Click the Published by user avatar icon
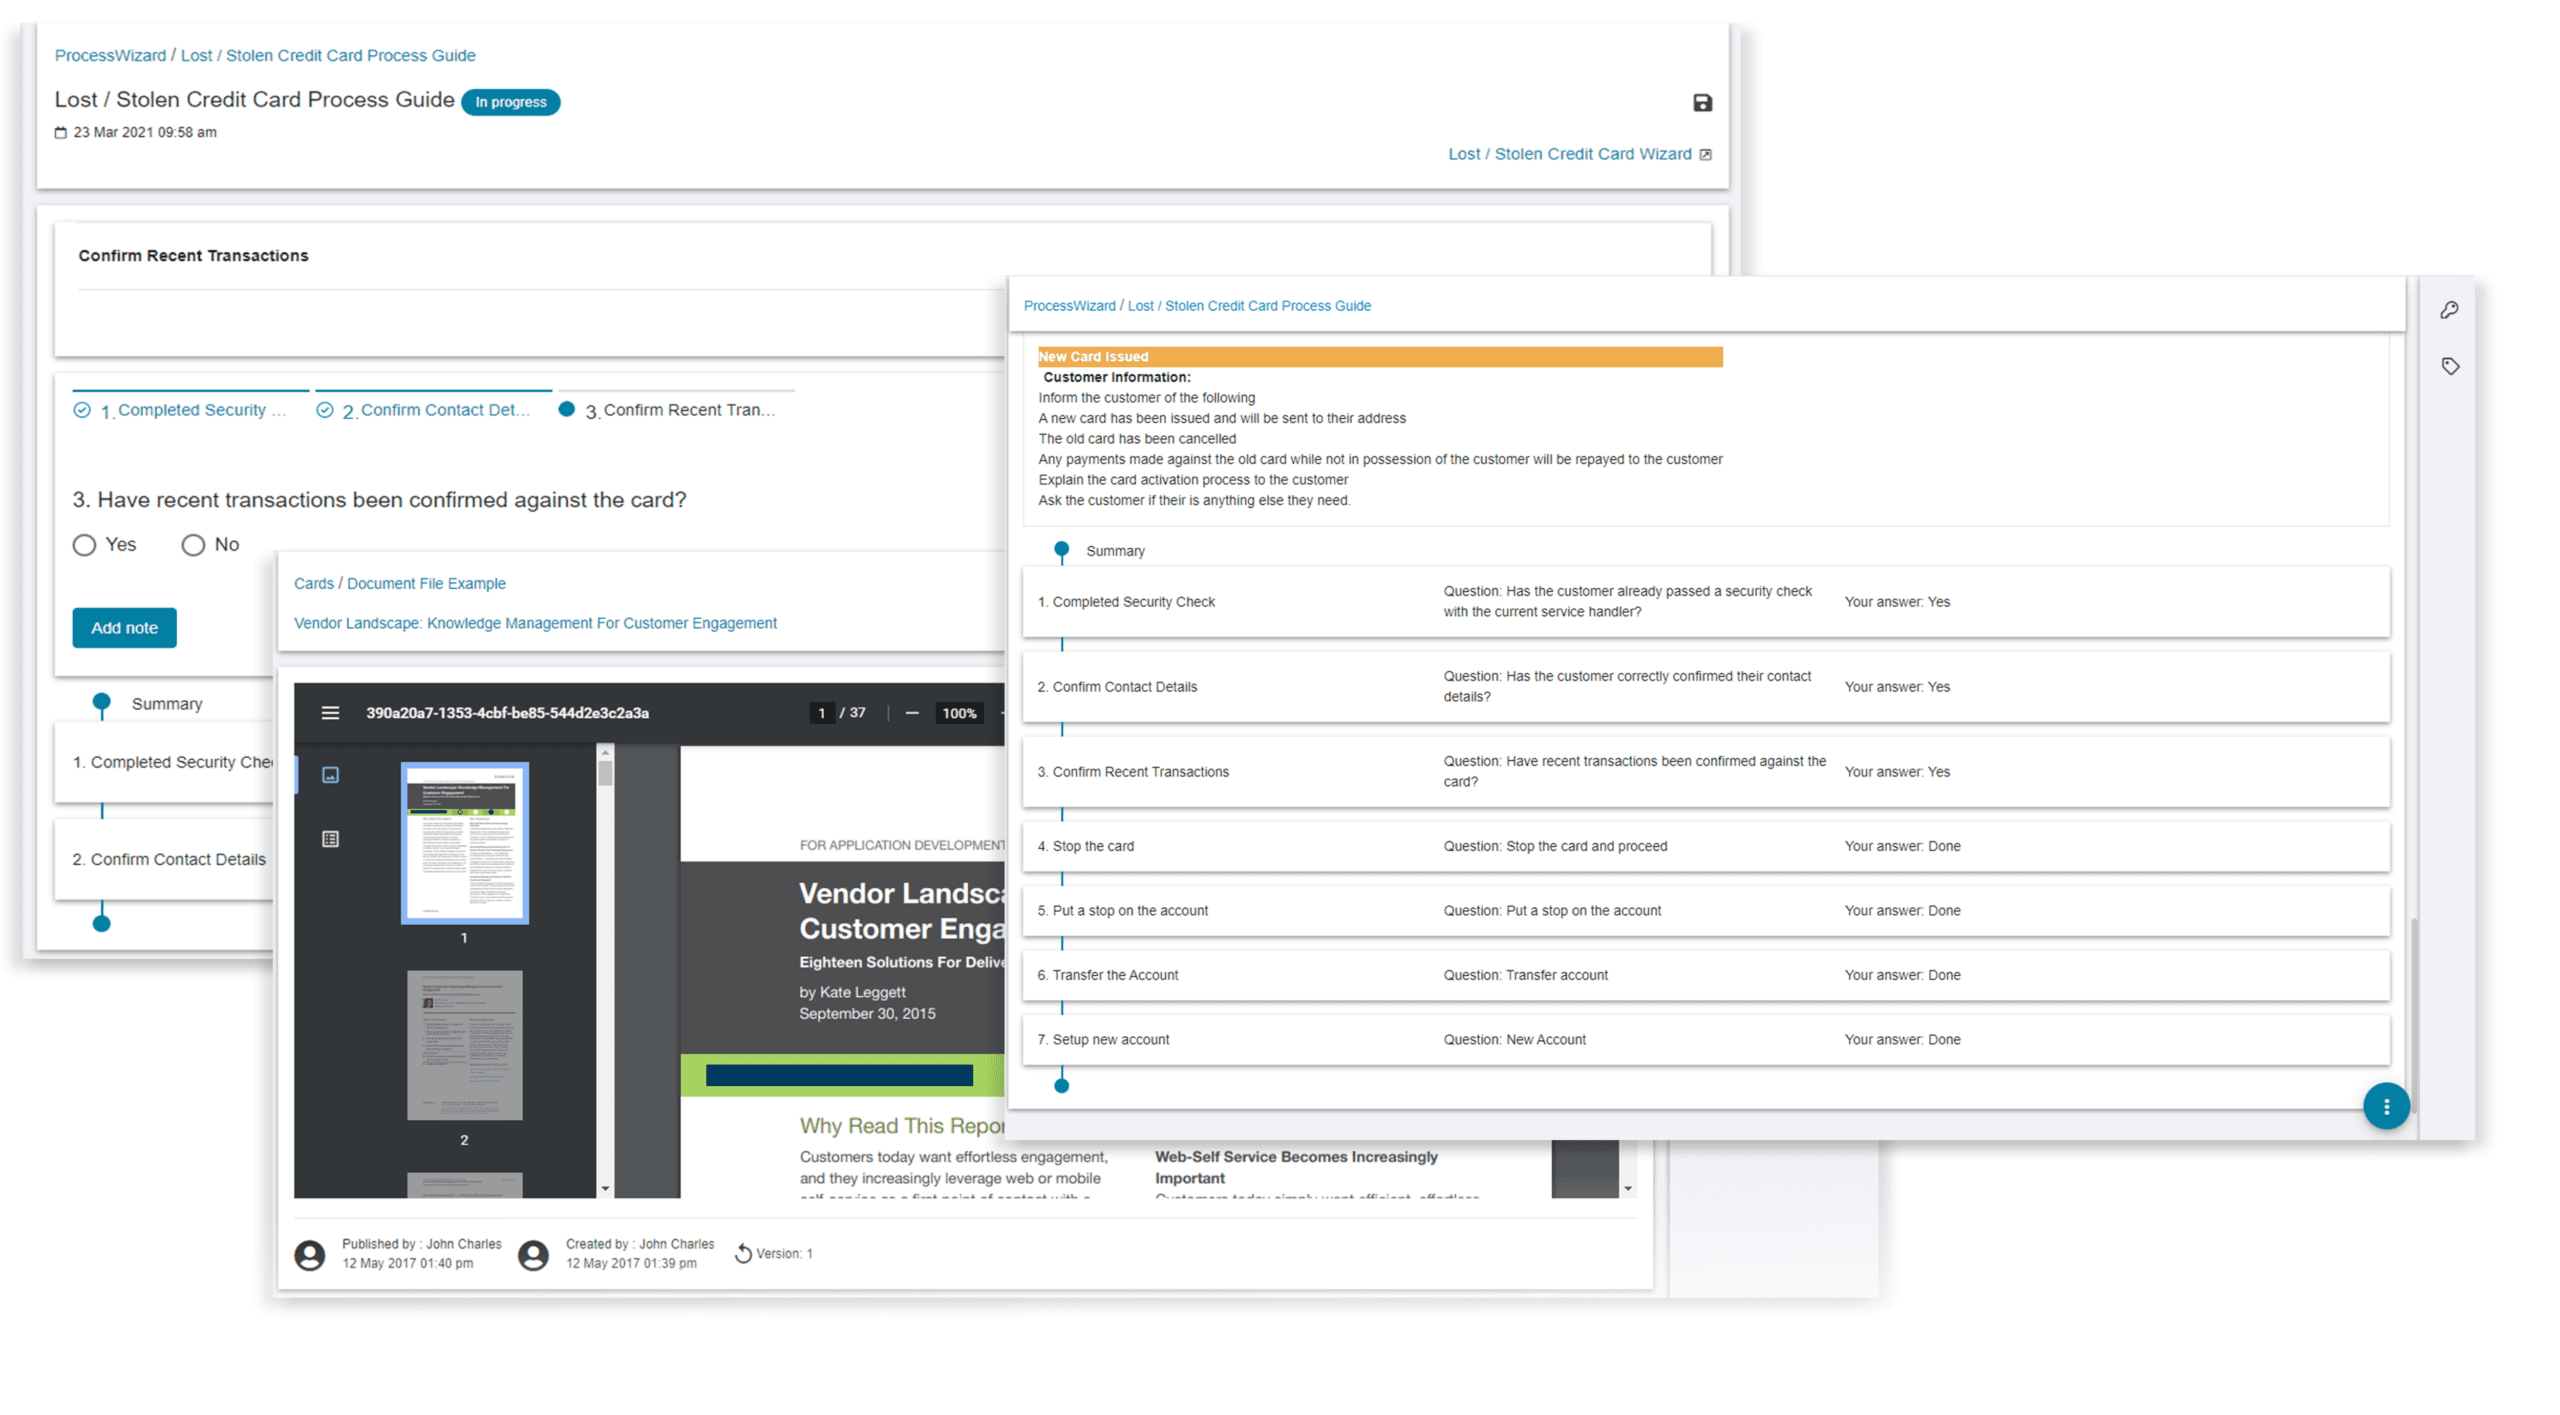The width and height of the screenshot is (2560, 1415). 309,1255
